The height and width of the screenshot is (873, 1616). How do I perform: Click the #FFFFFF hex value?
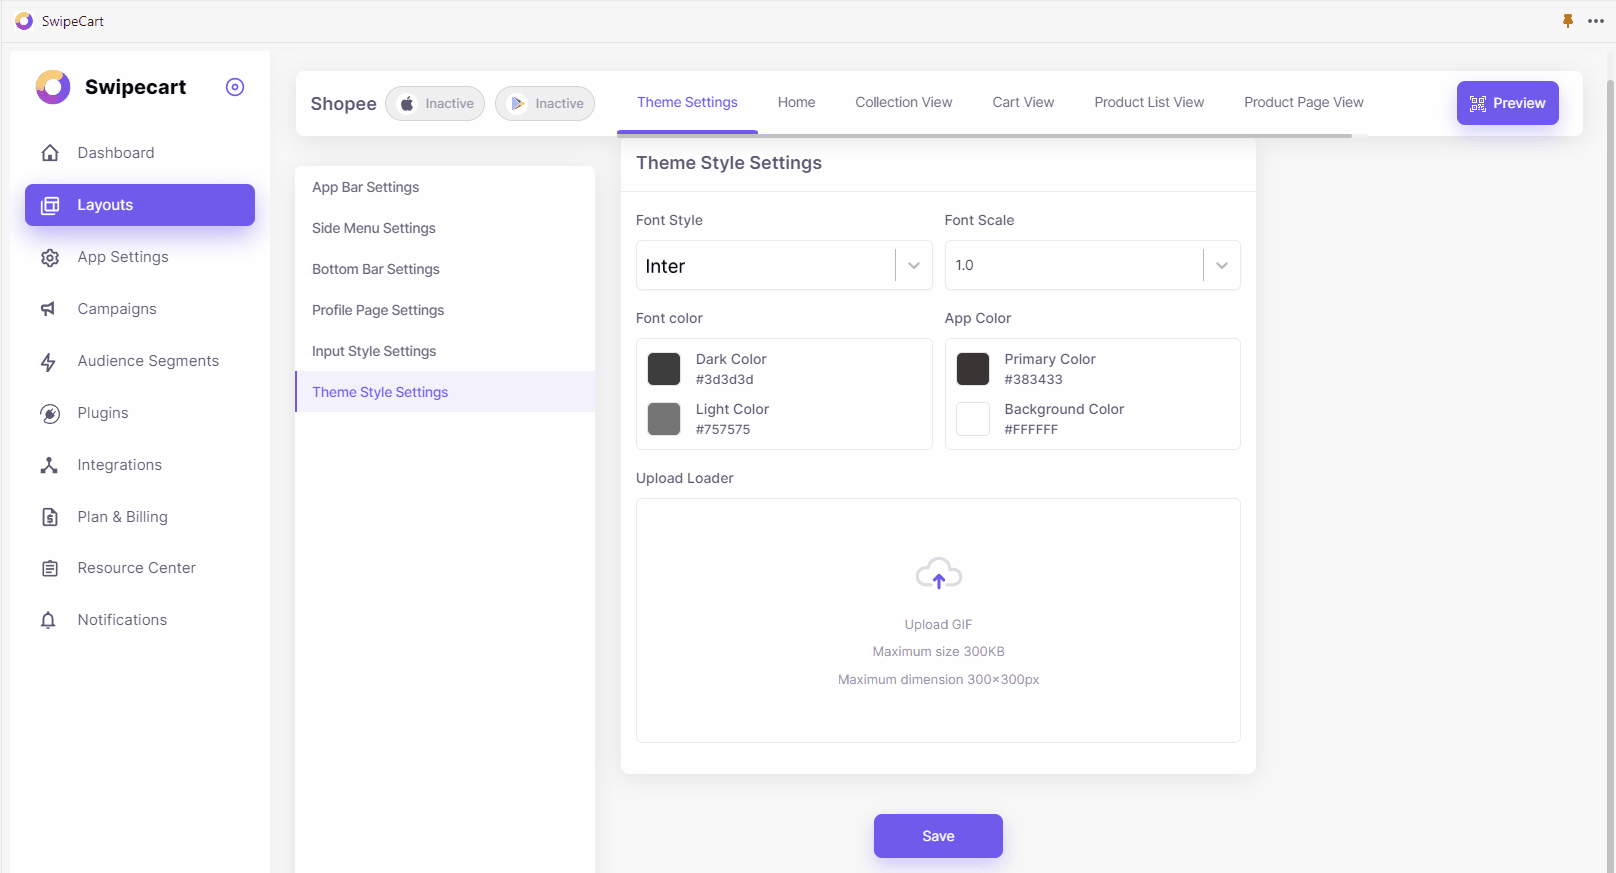tap(1031, 429)
